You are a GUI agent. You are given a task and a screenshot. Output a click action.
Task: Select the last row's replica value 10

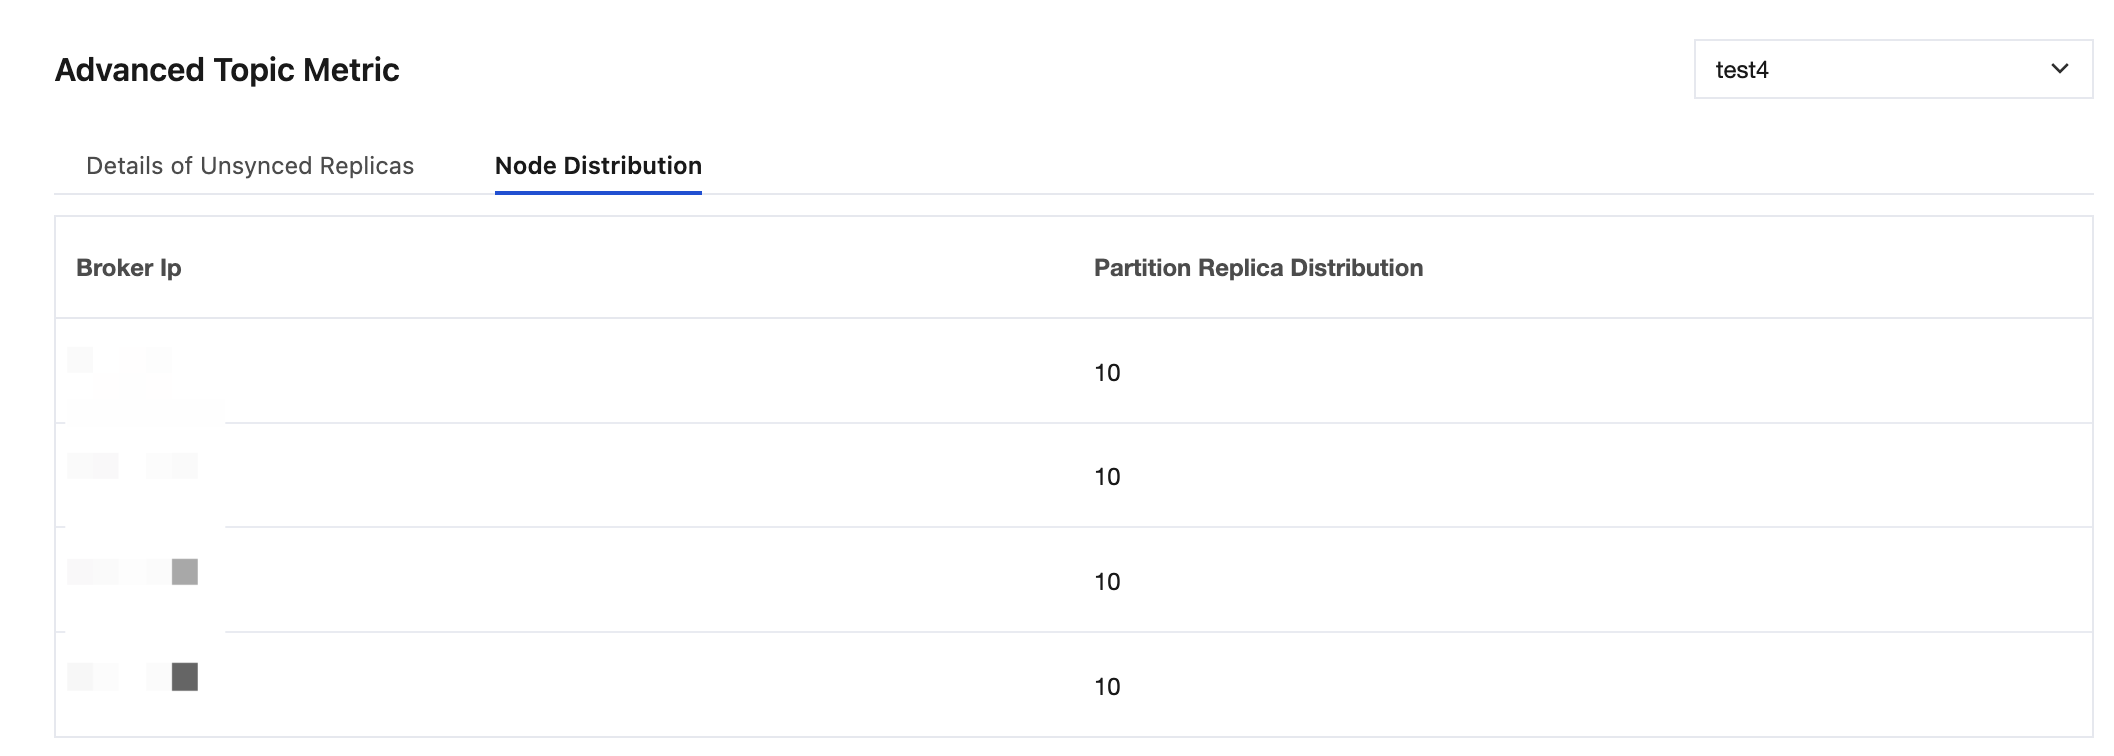click(1107, 687)
